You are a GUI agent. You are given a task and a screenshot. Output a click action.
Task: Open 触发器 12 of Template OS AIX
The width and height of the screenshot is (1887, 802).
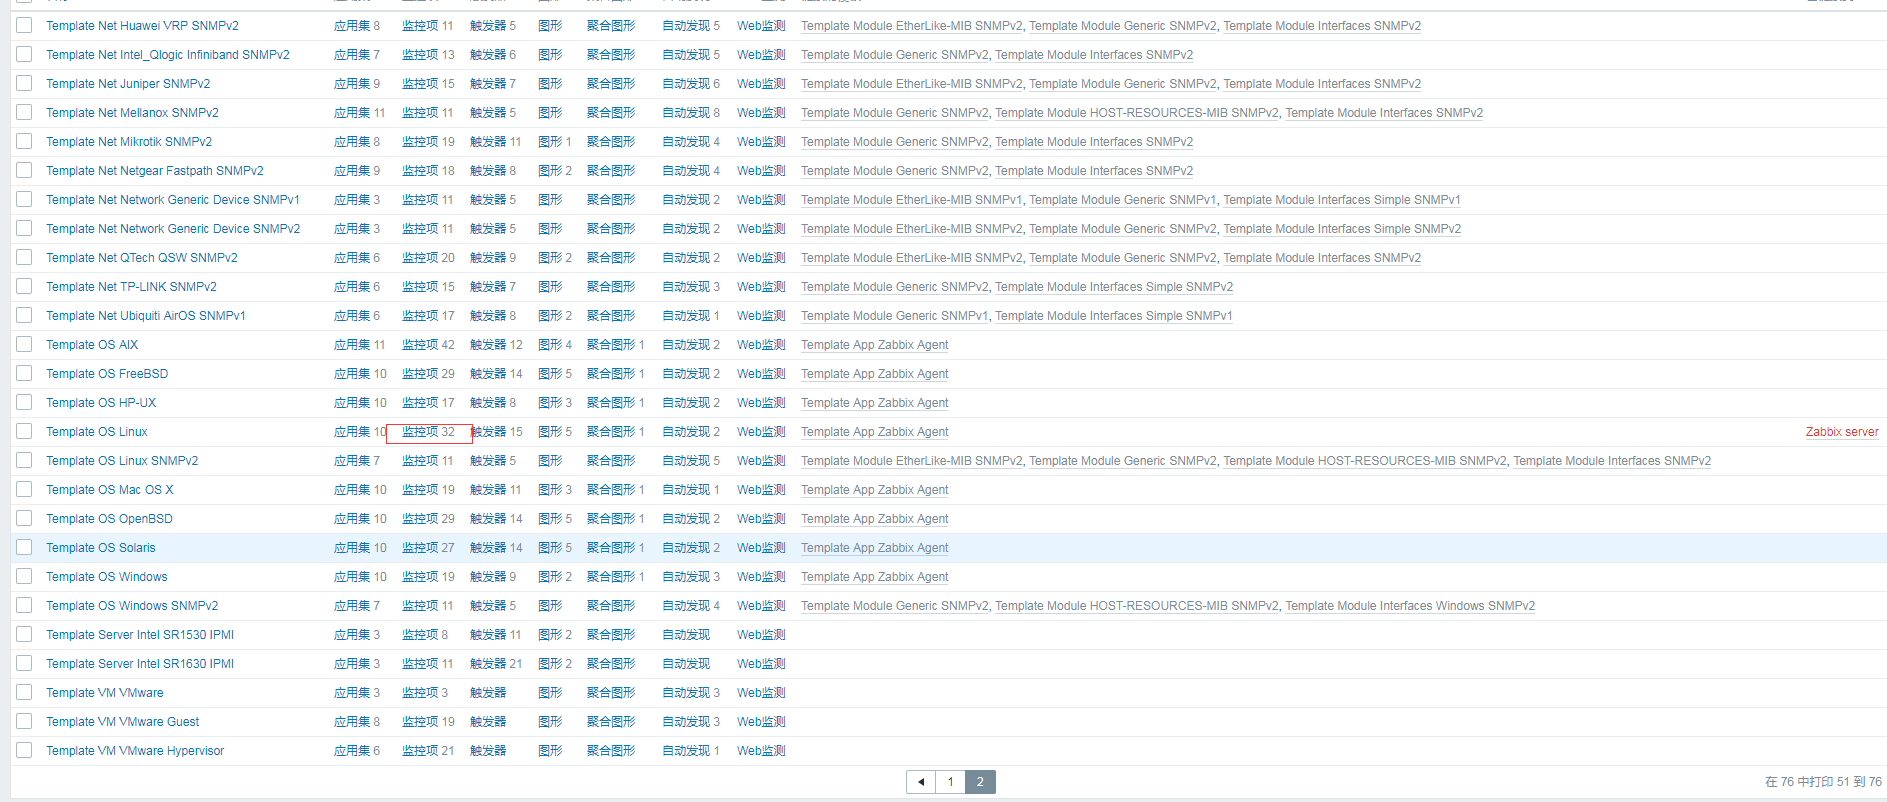click(x=497, y=345)
